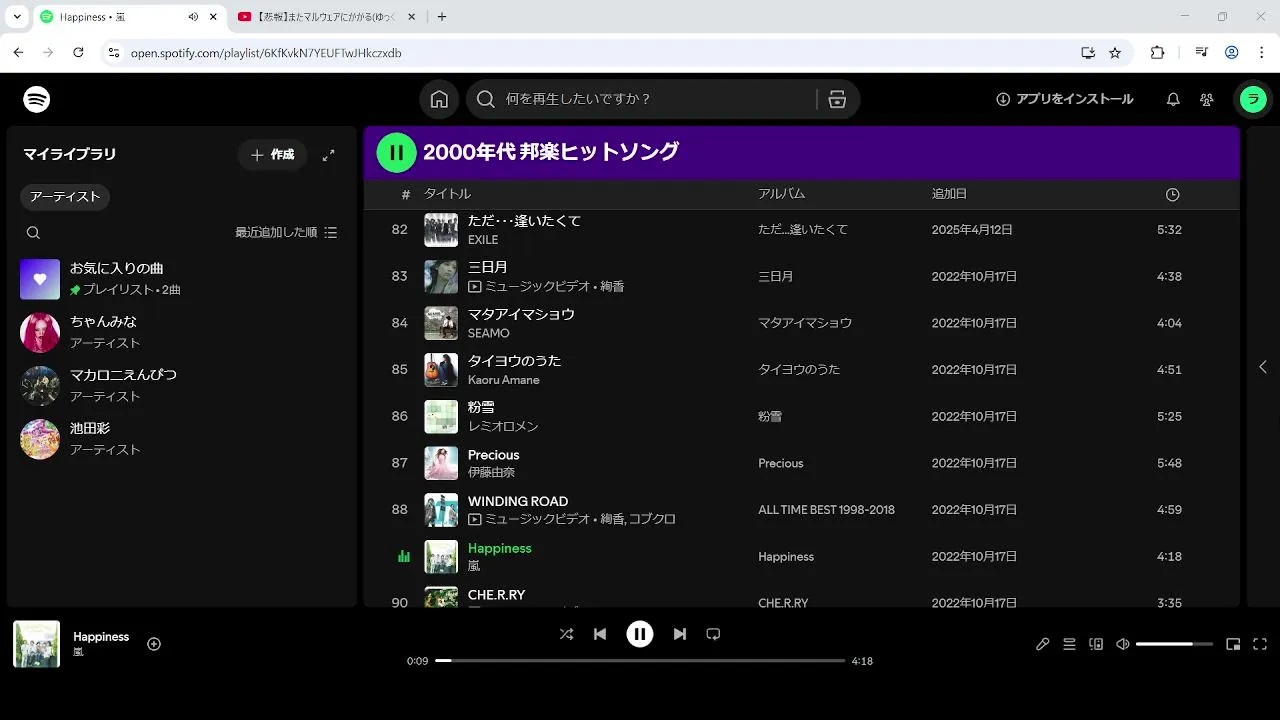Open notifications bell icon
The image size is (1280, 720).
tap(1173, 99)
